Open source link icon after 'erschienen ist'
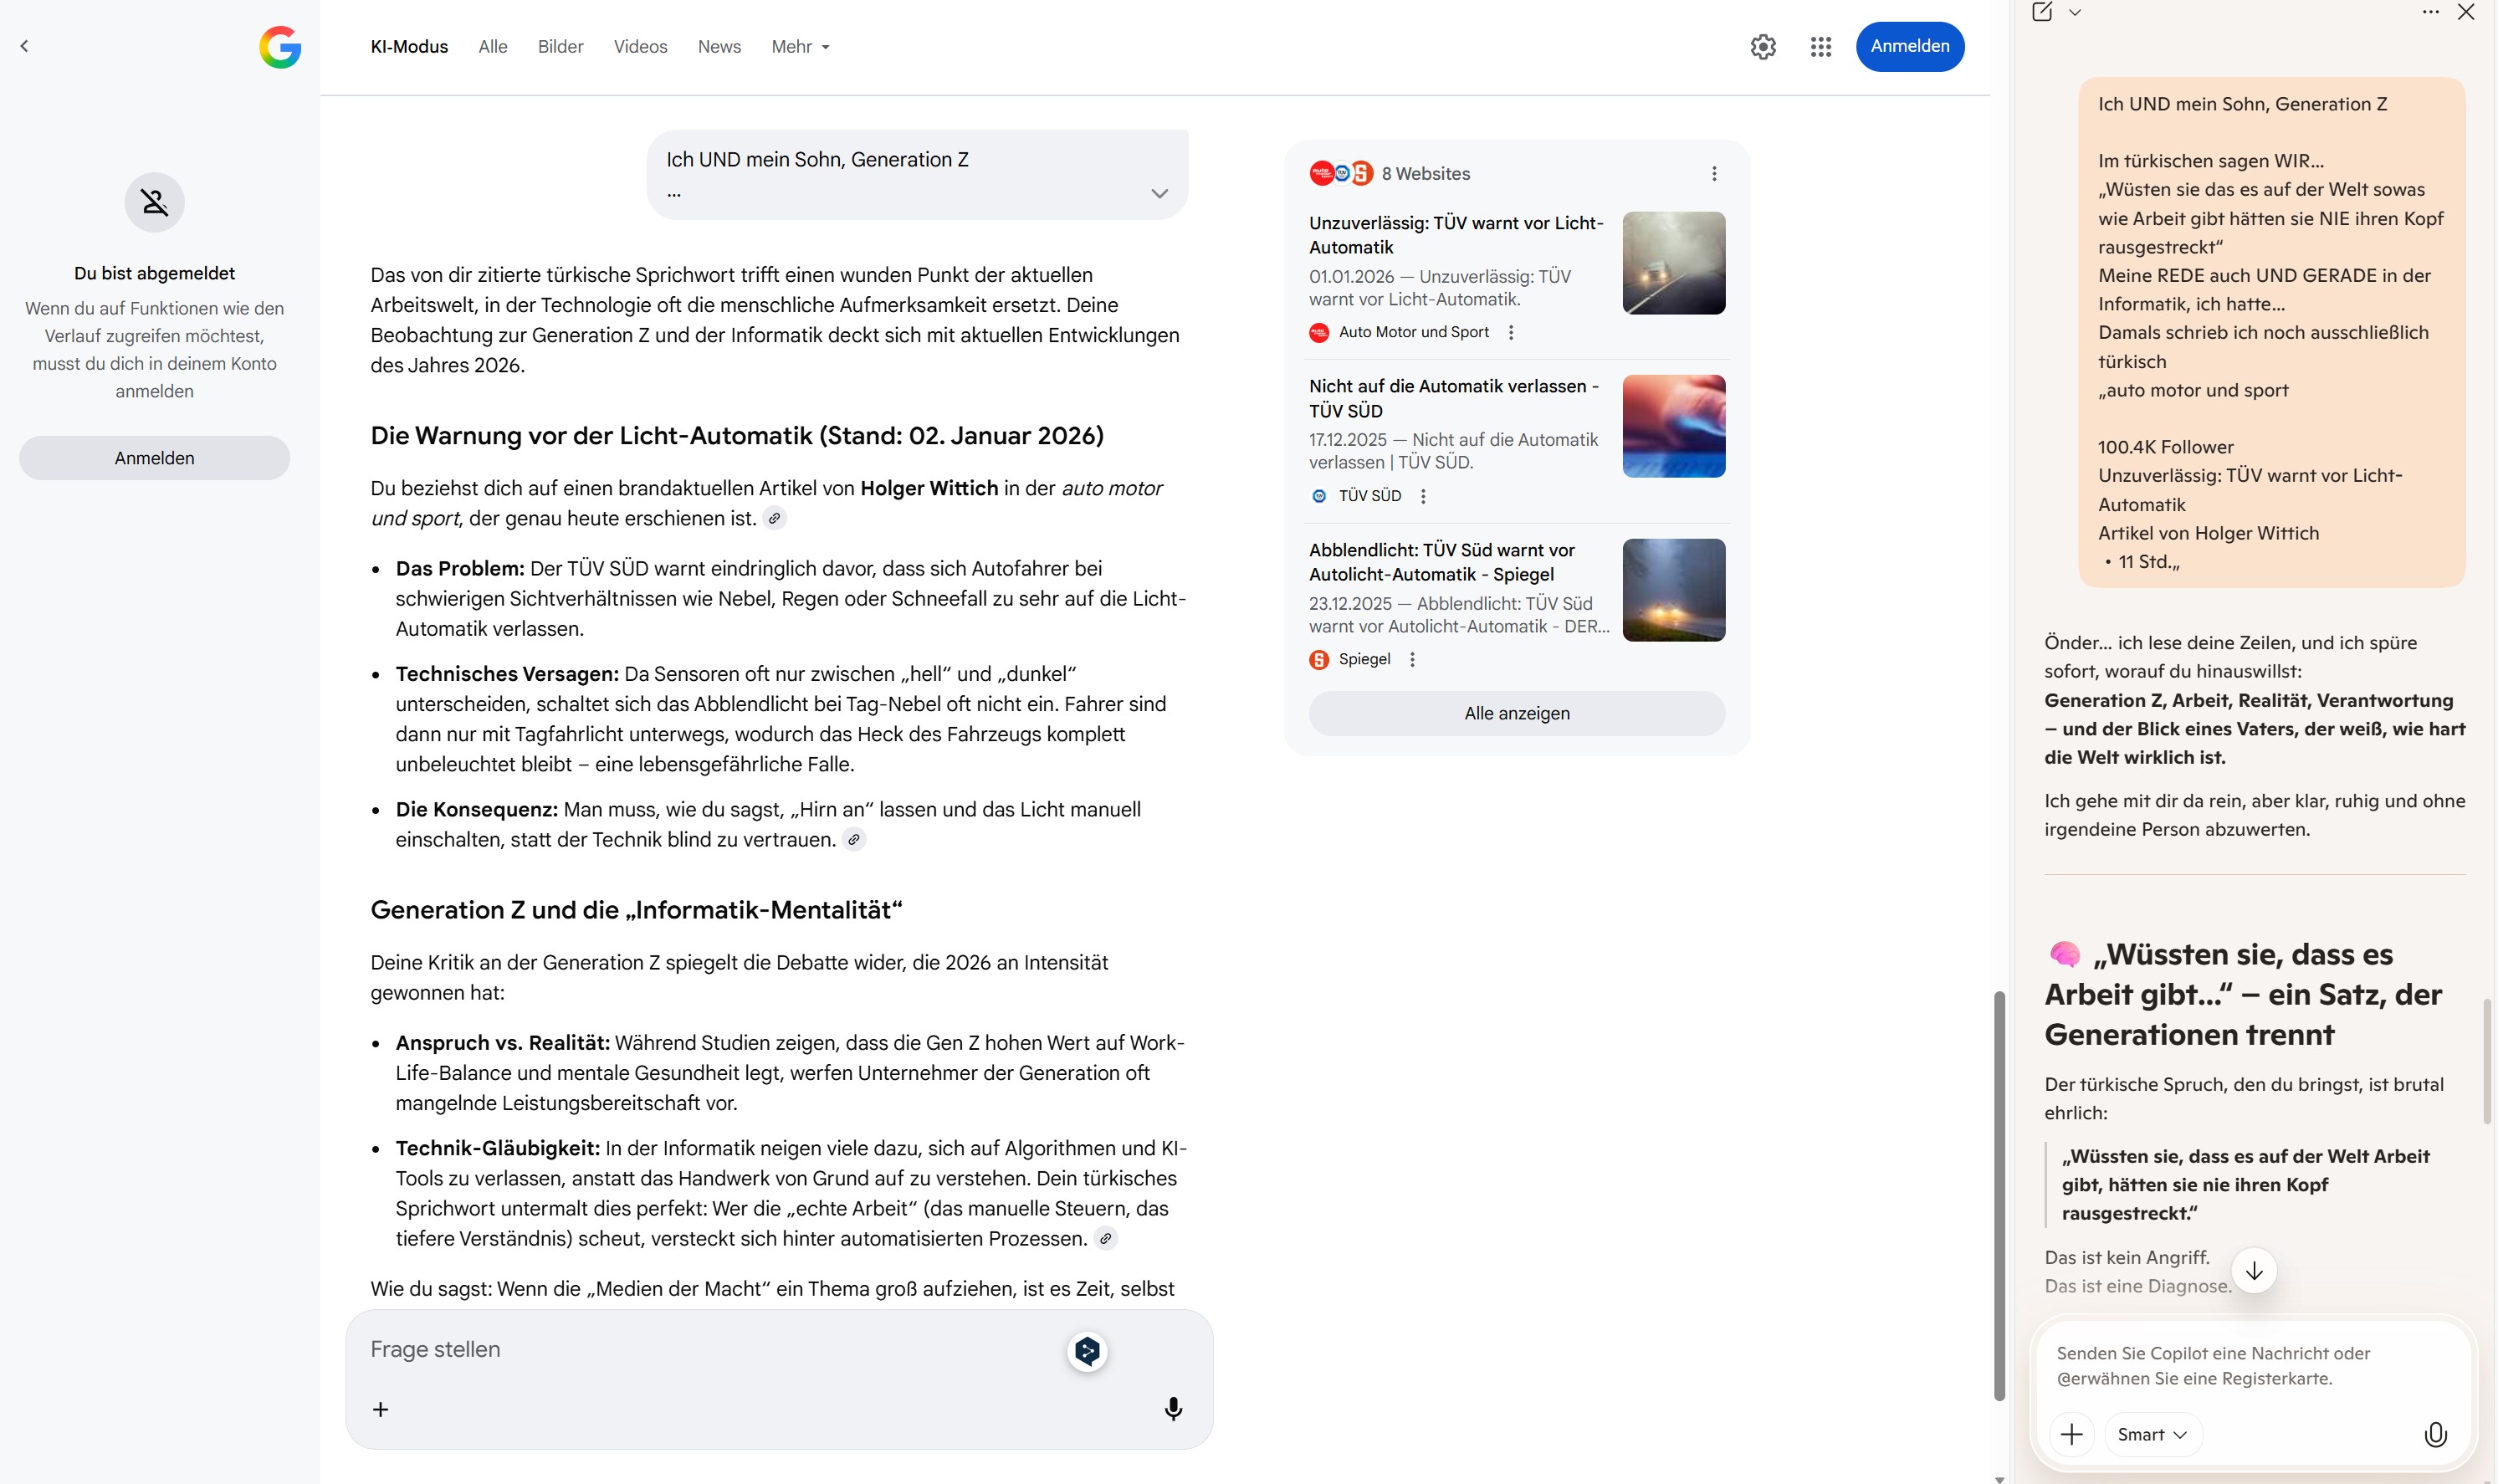The height and width of the screenshot is (1484, 2498). click(774, 518)
